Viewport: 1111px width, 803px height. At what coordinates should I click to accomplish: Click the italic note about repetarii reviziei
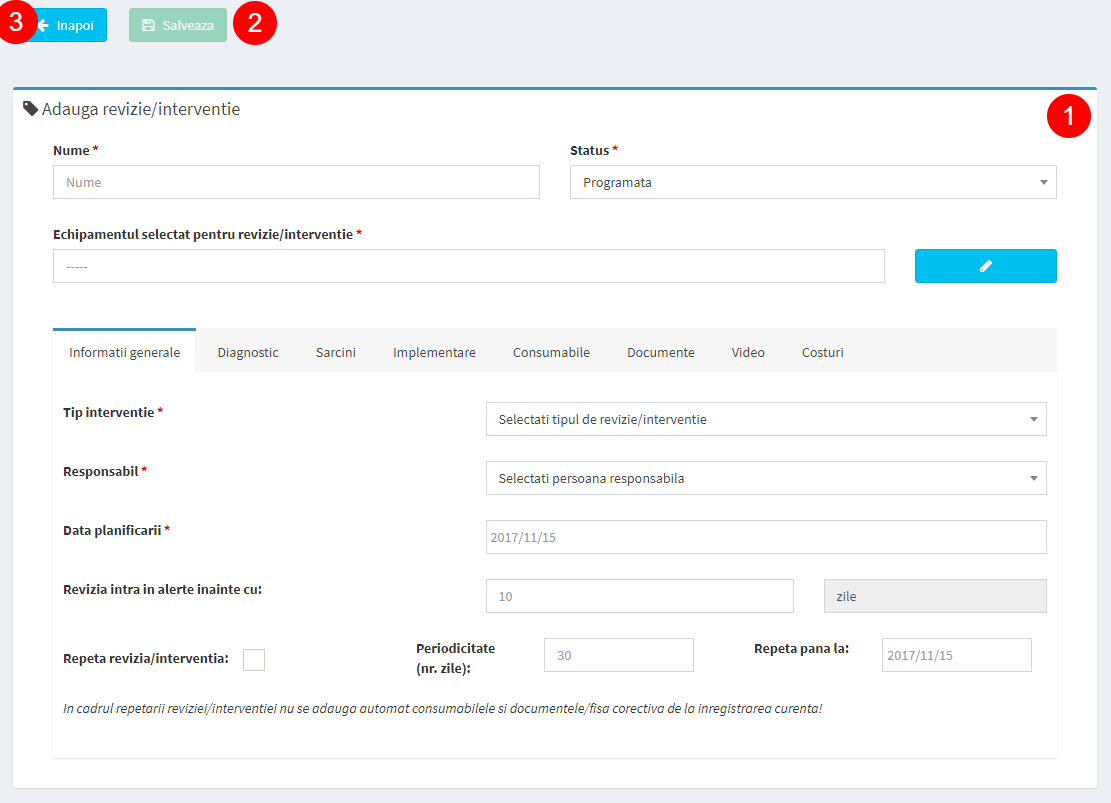[x=443, y=708]
